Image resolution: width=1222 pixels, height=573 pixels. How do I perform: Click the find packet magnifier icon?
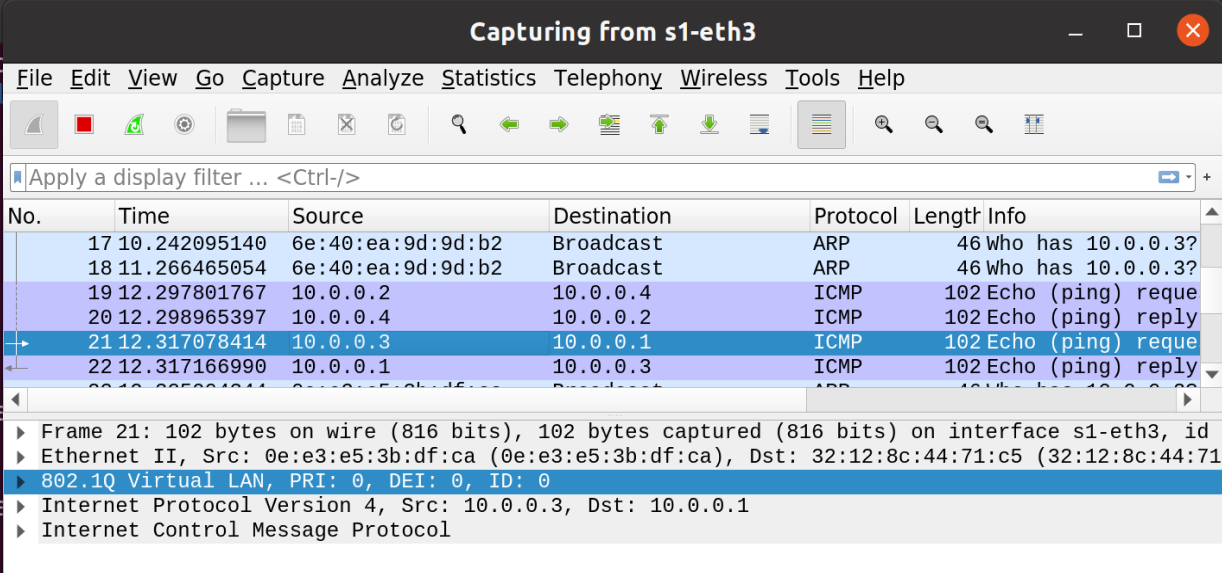pos(459,125)
